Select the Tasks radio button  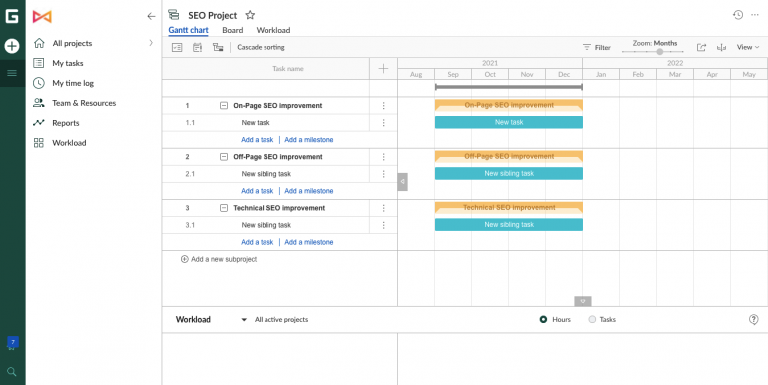click(592, 319)
